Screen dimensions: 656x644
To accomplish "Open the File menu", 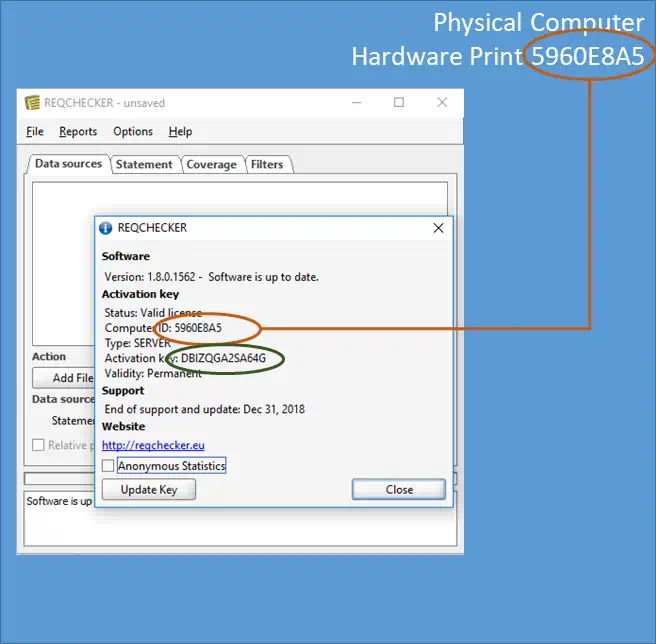I will tap(35, 132).
